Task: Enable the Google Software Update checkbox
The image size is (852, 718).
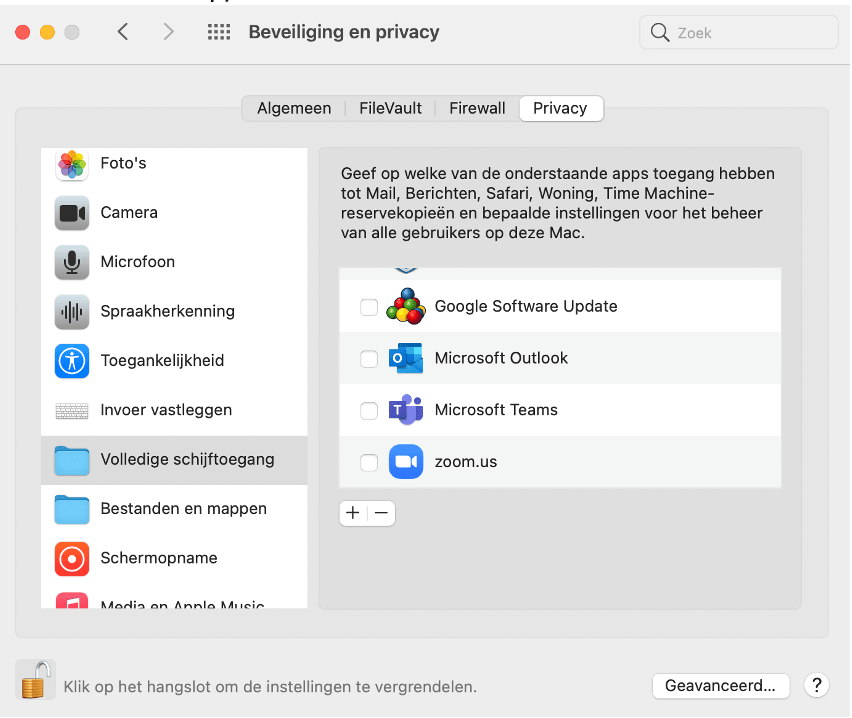Action: point(369,307)
